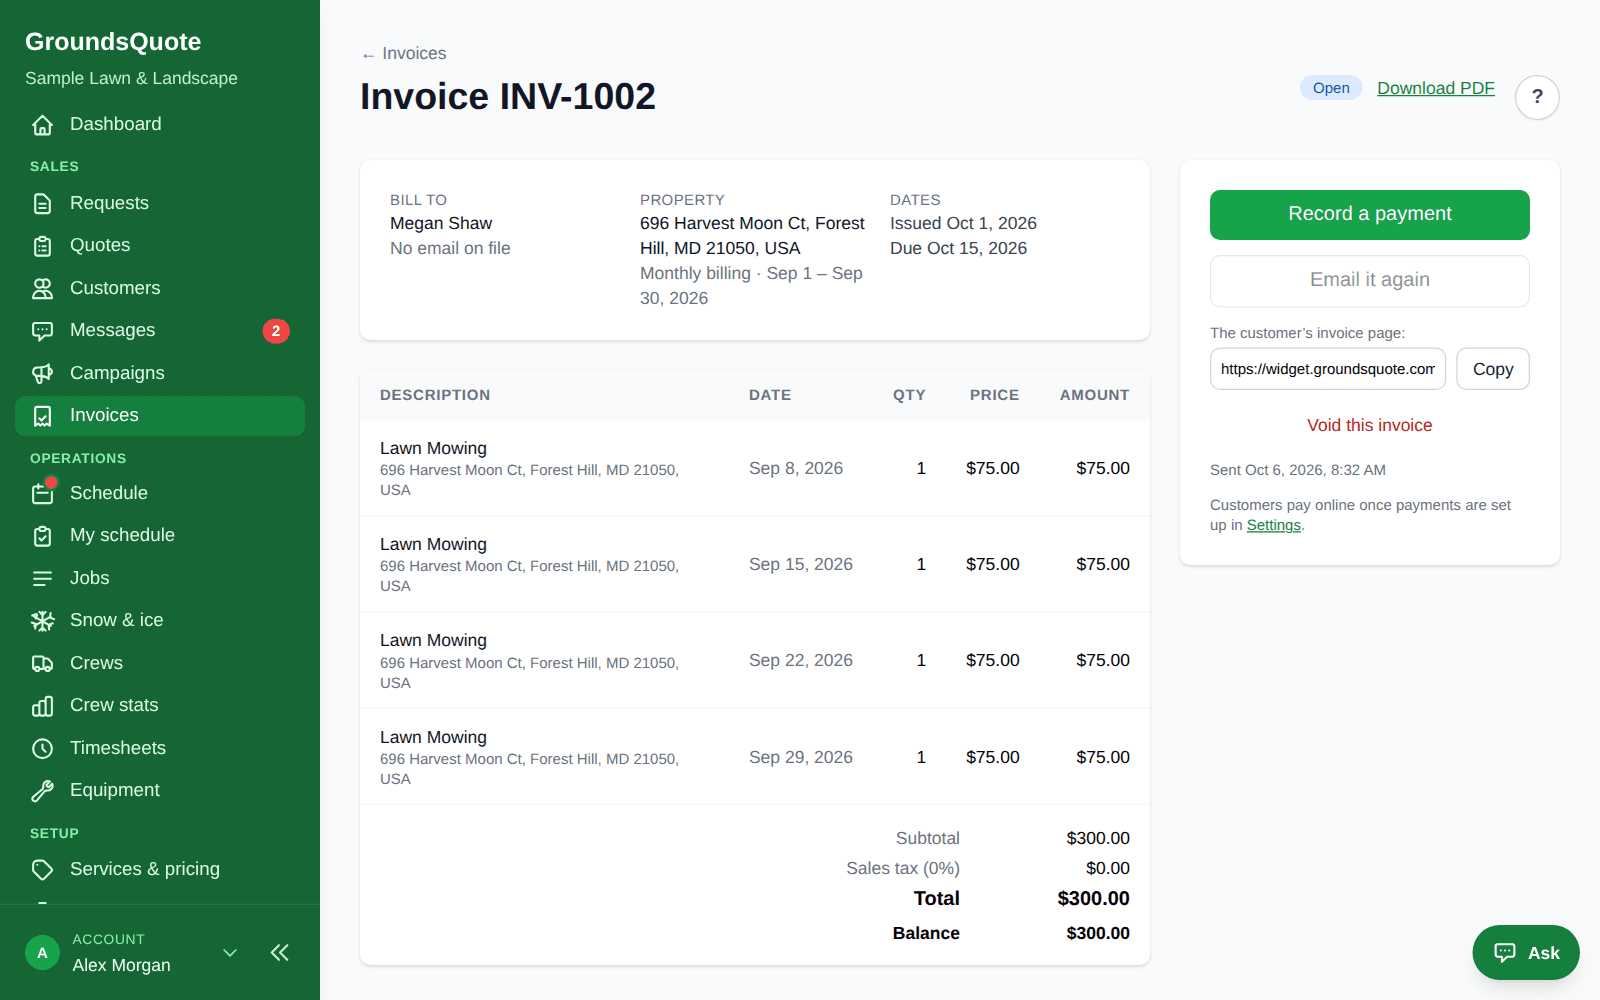
Task: Expand the Alex Morgan account menu
Action: tap(230, 953)
